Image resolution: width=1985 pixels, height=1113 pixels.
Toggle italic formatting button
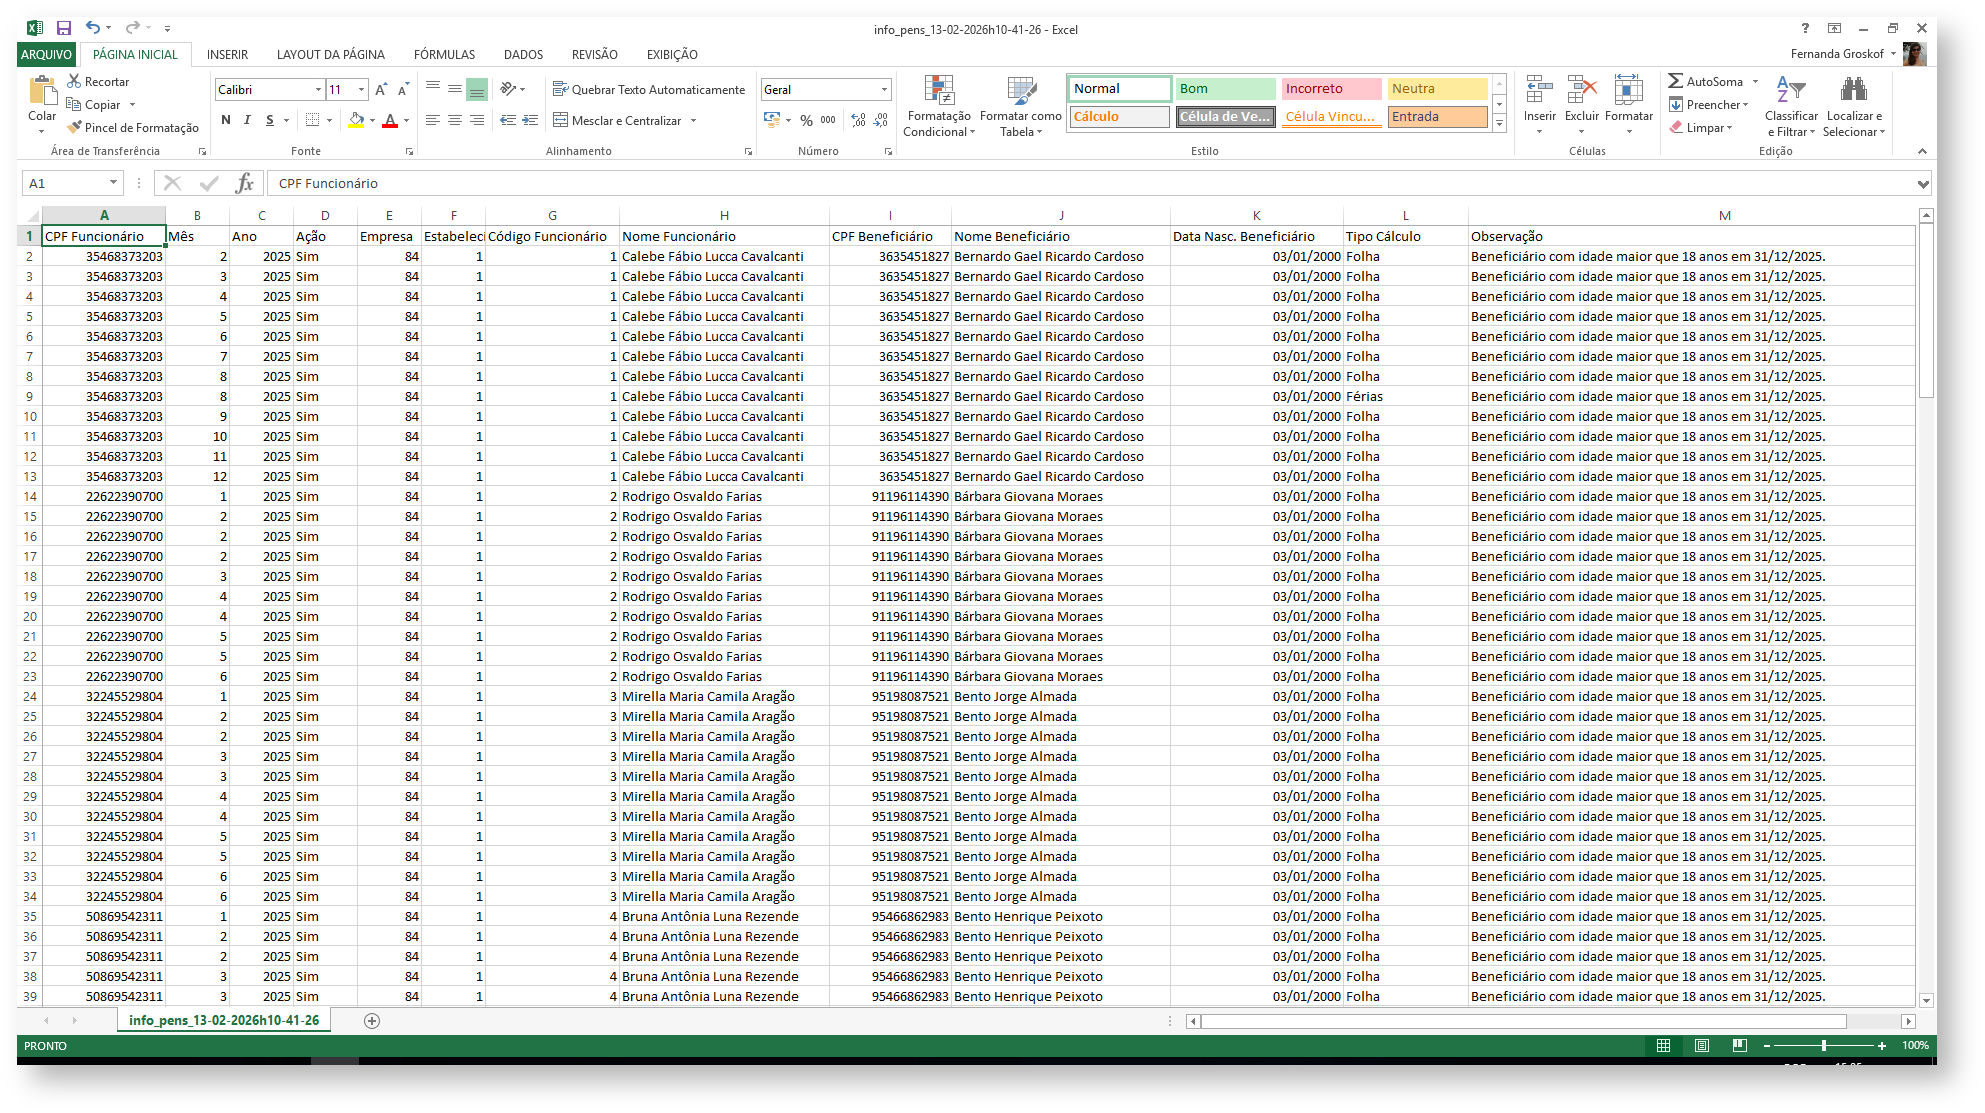[247, 120]
